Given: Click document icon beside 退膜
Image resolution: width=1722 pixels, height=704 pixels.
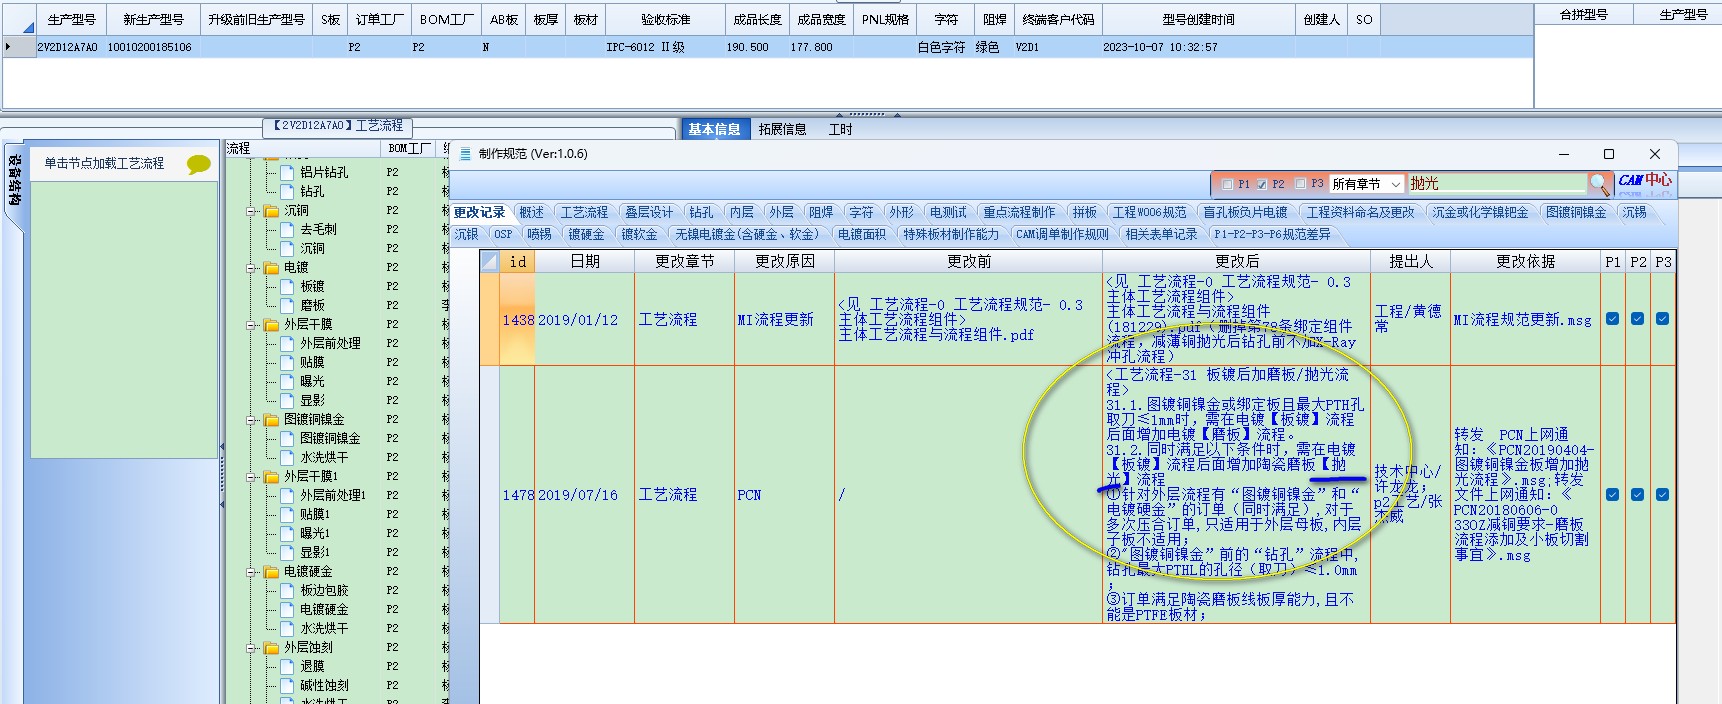Looking at the screenshot, I should click(288, 667).
